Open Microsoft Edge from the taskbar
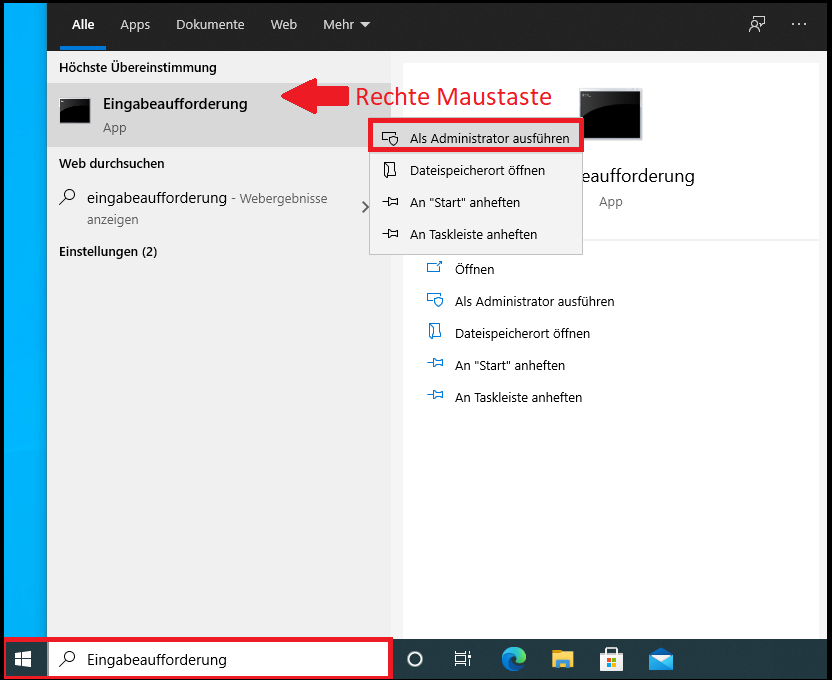Screen dimensions: 832x680 (513, 659)
